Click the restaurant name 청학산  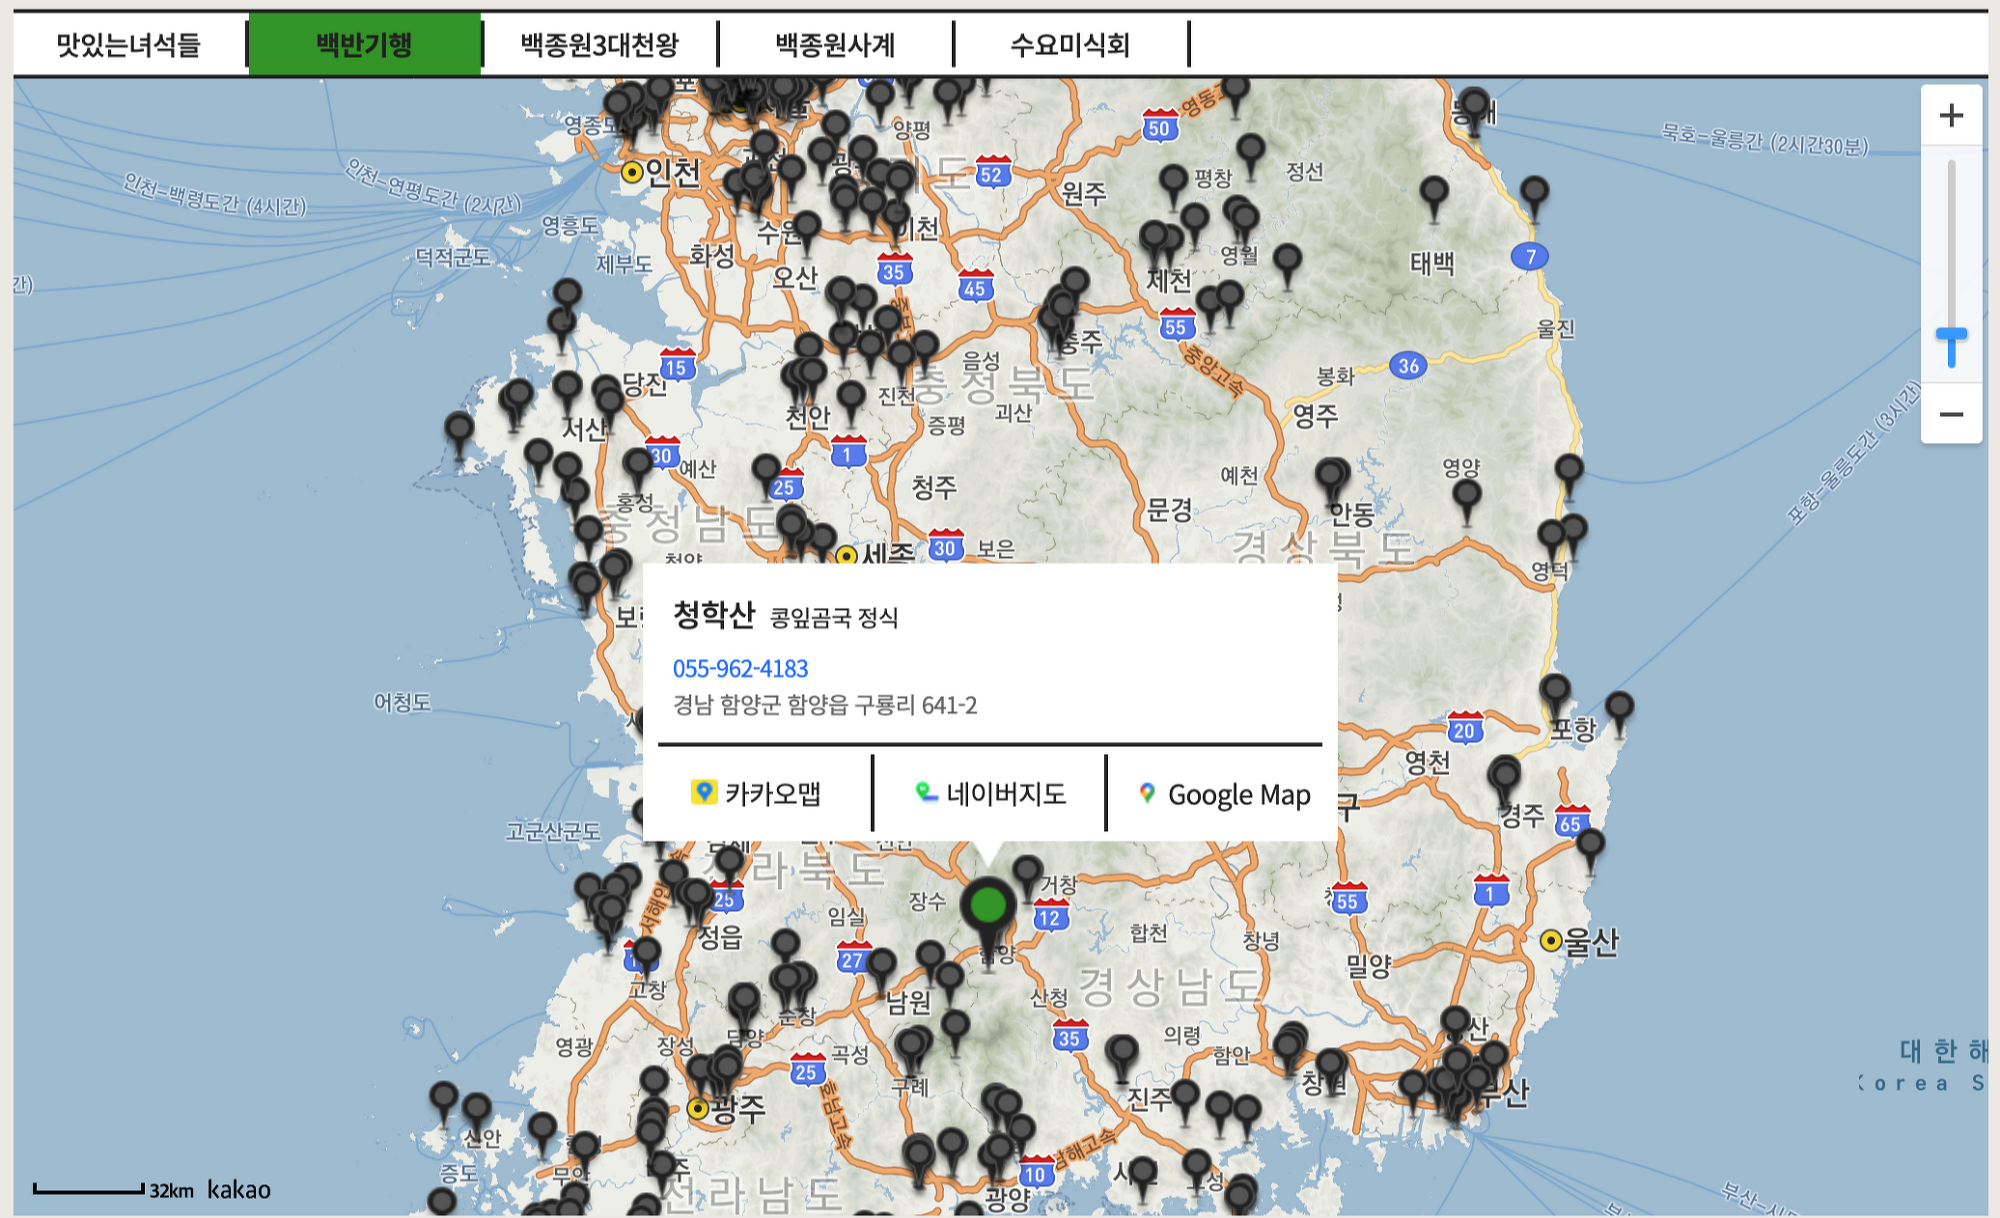point(713,614)
